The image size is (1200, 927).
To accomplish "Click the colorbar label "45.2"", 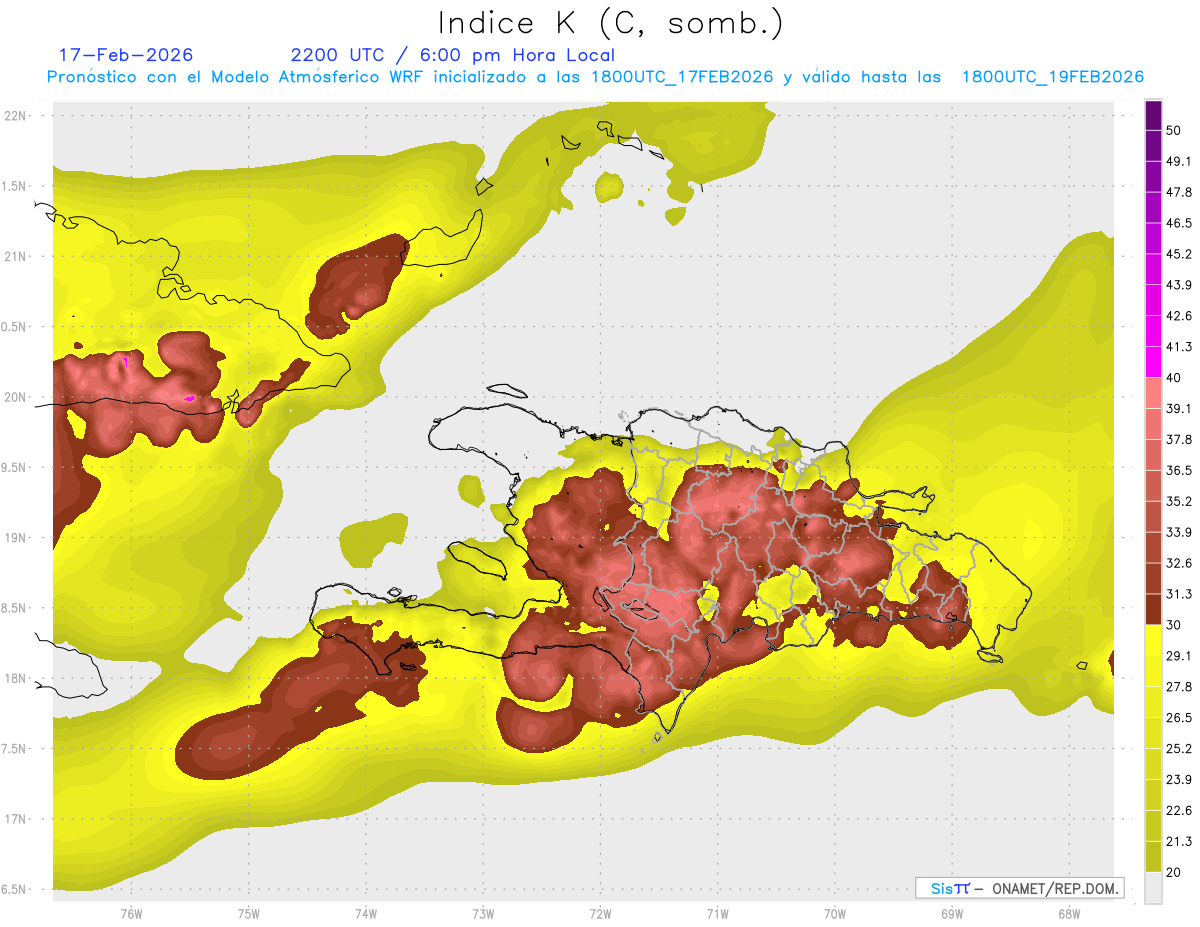I will tap(1179, 254).
